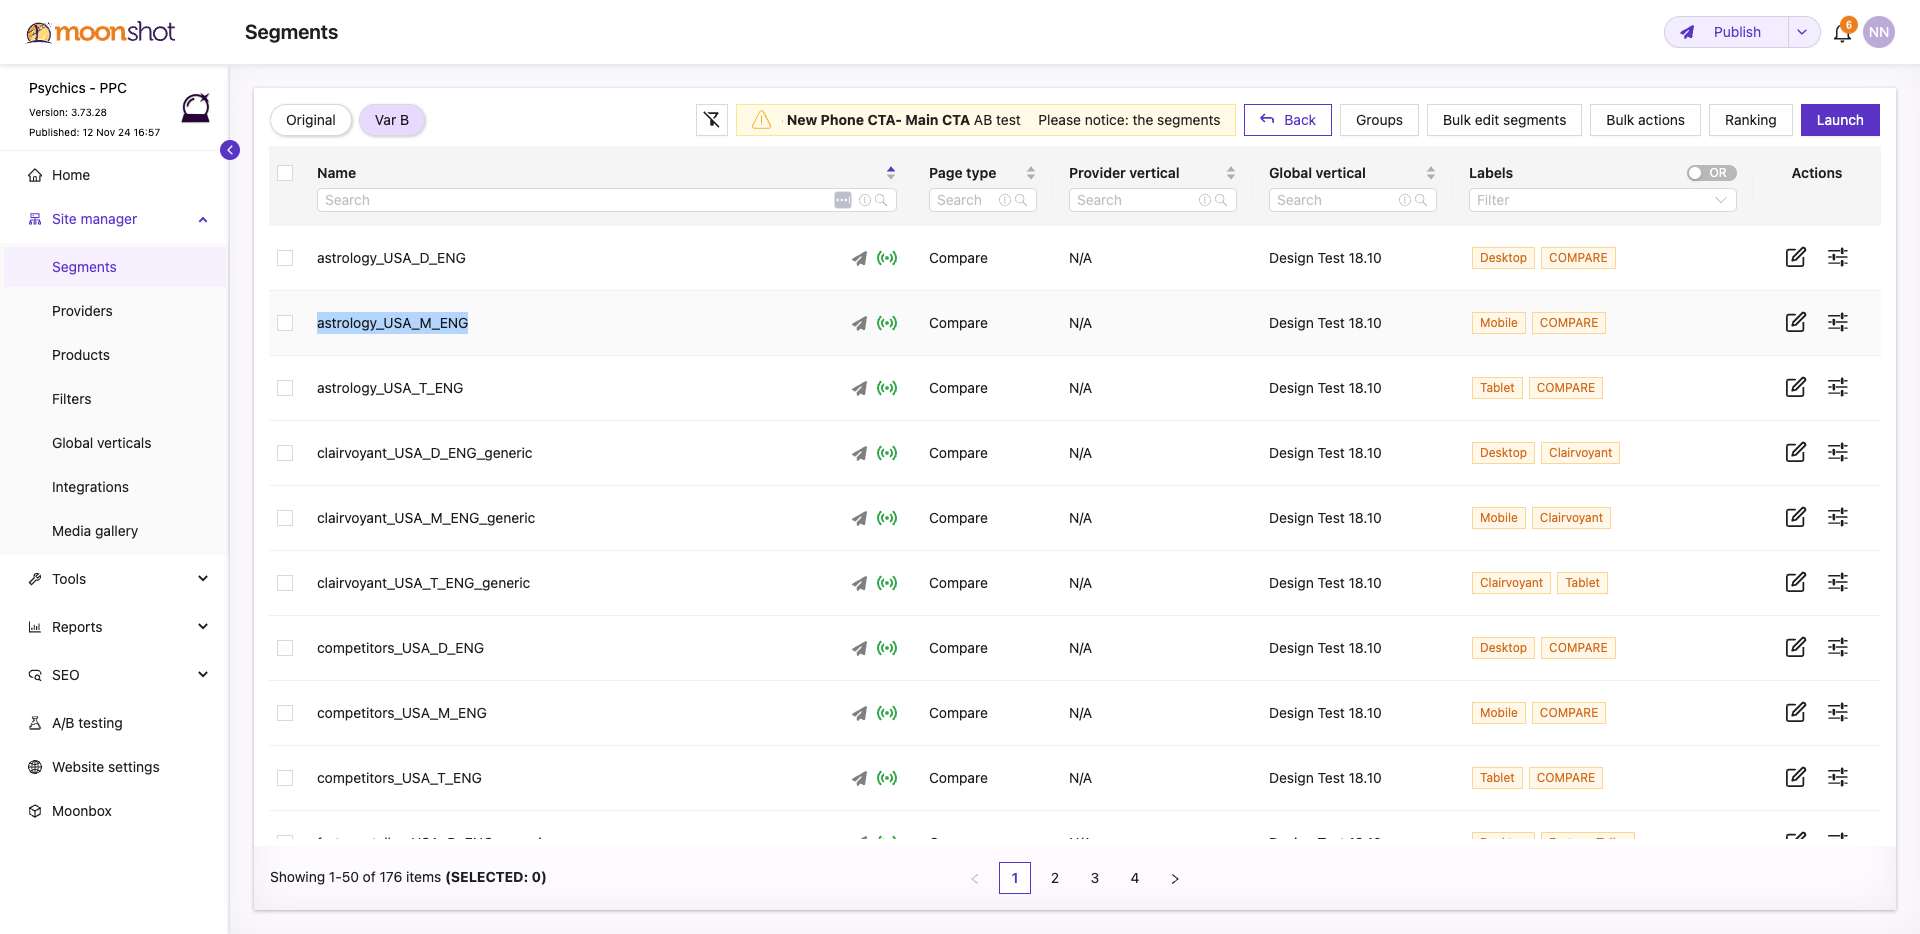Click the Bulk actions button
Screen dimensions: 1920x934
pos(1645,120)
